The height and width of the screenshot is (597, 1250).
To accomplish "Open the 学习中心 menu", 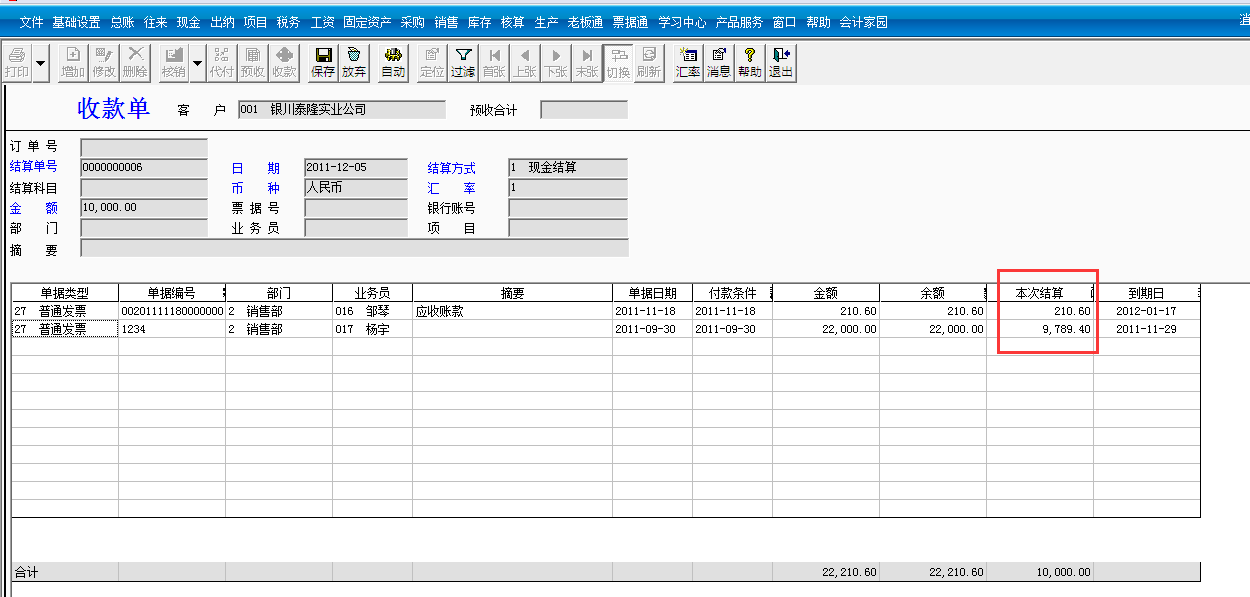I will pyautogui.click(x=682, y=22).
